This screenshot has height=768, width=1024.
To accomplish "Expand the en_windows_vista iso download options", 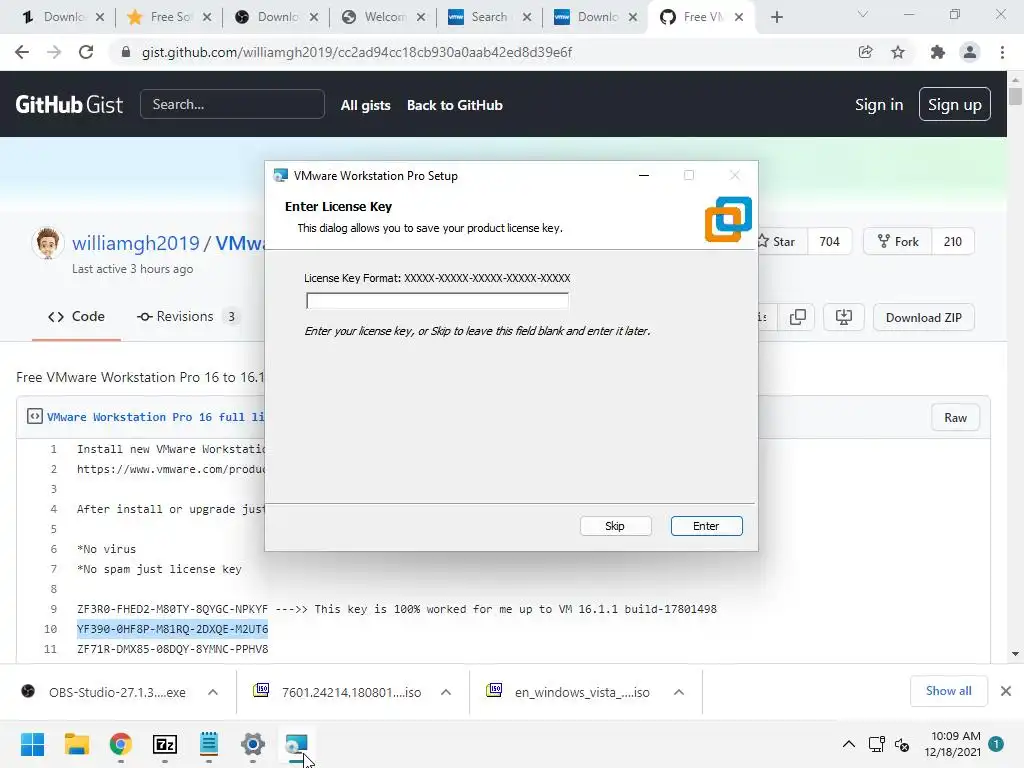I will tap(679, 692).
